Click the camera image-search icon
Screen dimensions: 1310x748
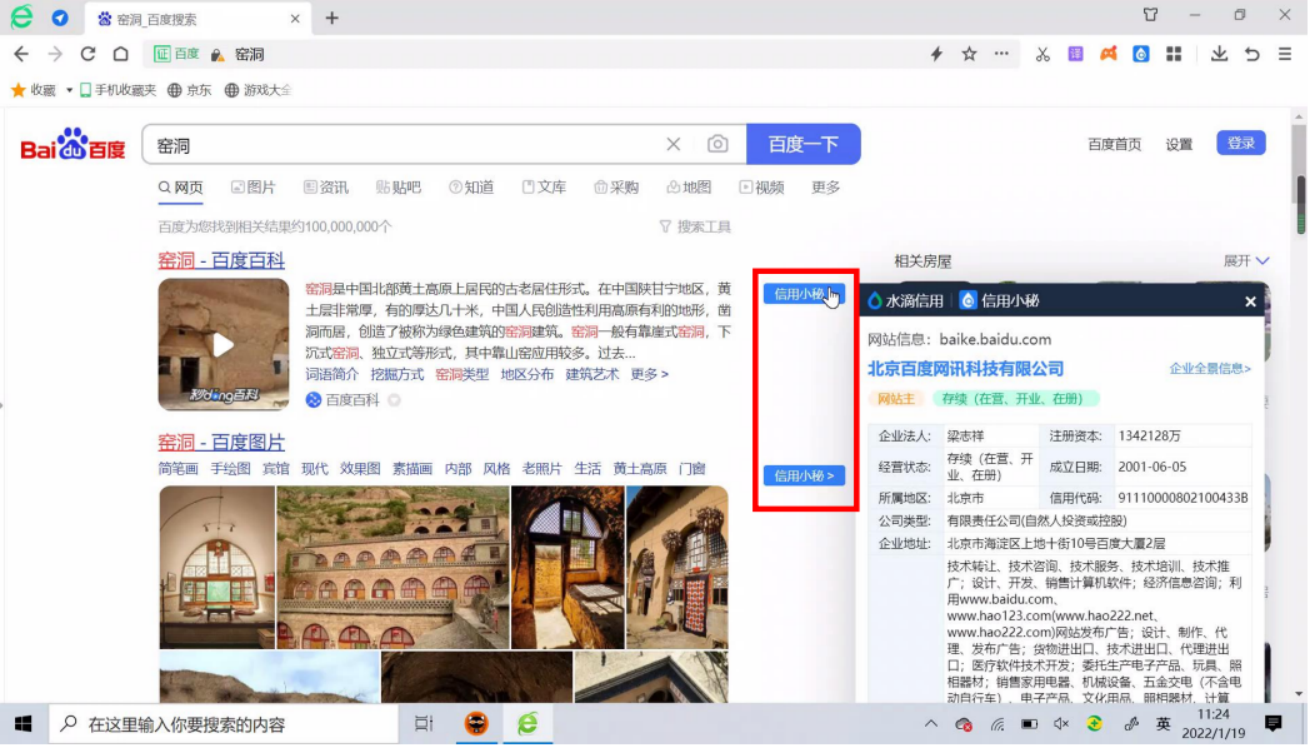pyautogui.click(x=718, y=145)
